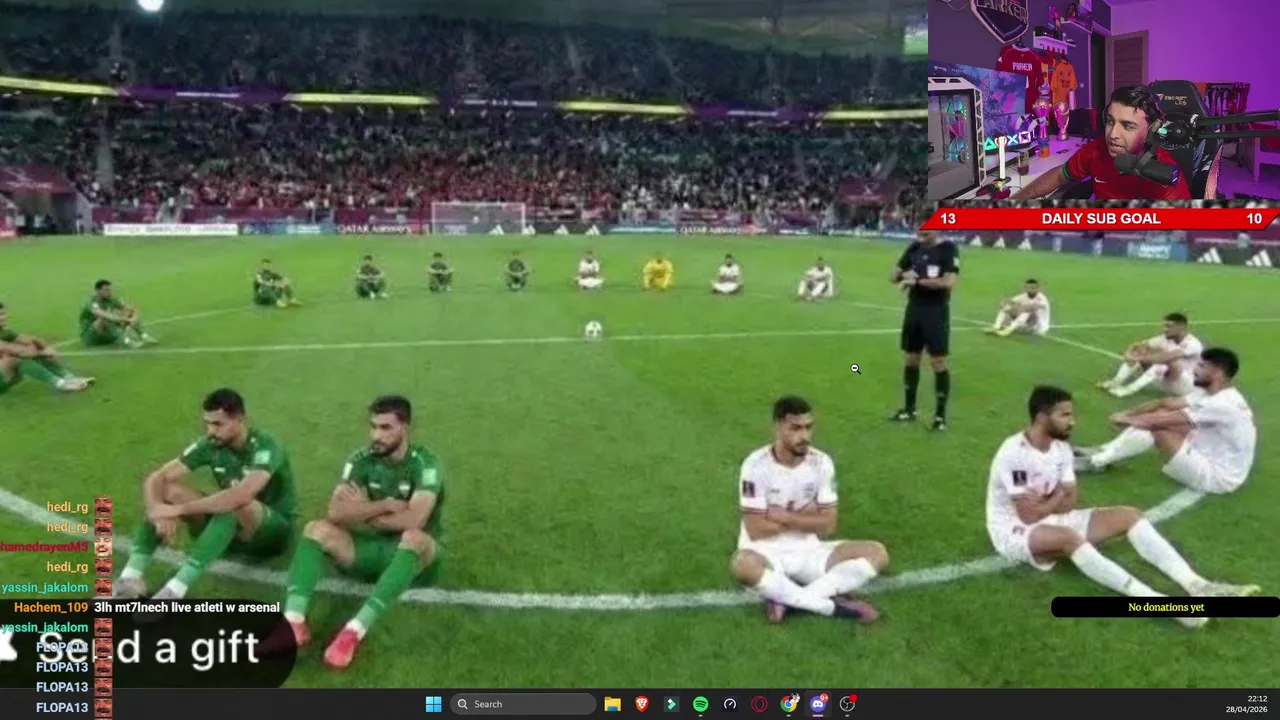Open File Explorer from the taskbar
The width and height of the screenshot is (1280, 720).
point(612,704)
